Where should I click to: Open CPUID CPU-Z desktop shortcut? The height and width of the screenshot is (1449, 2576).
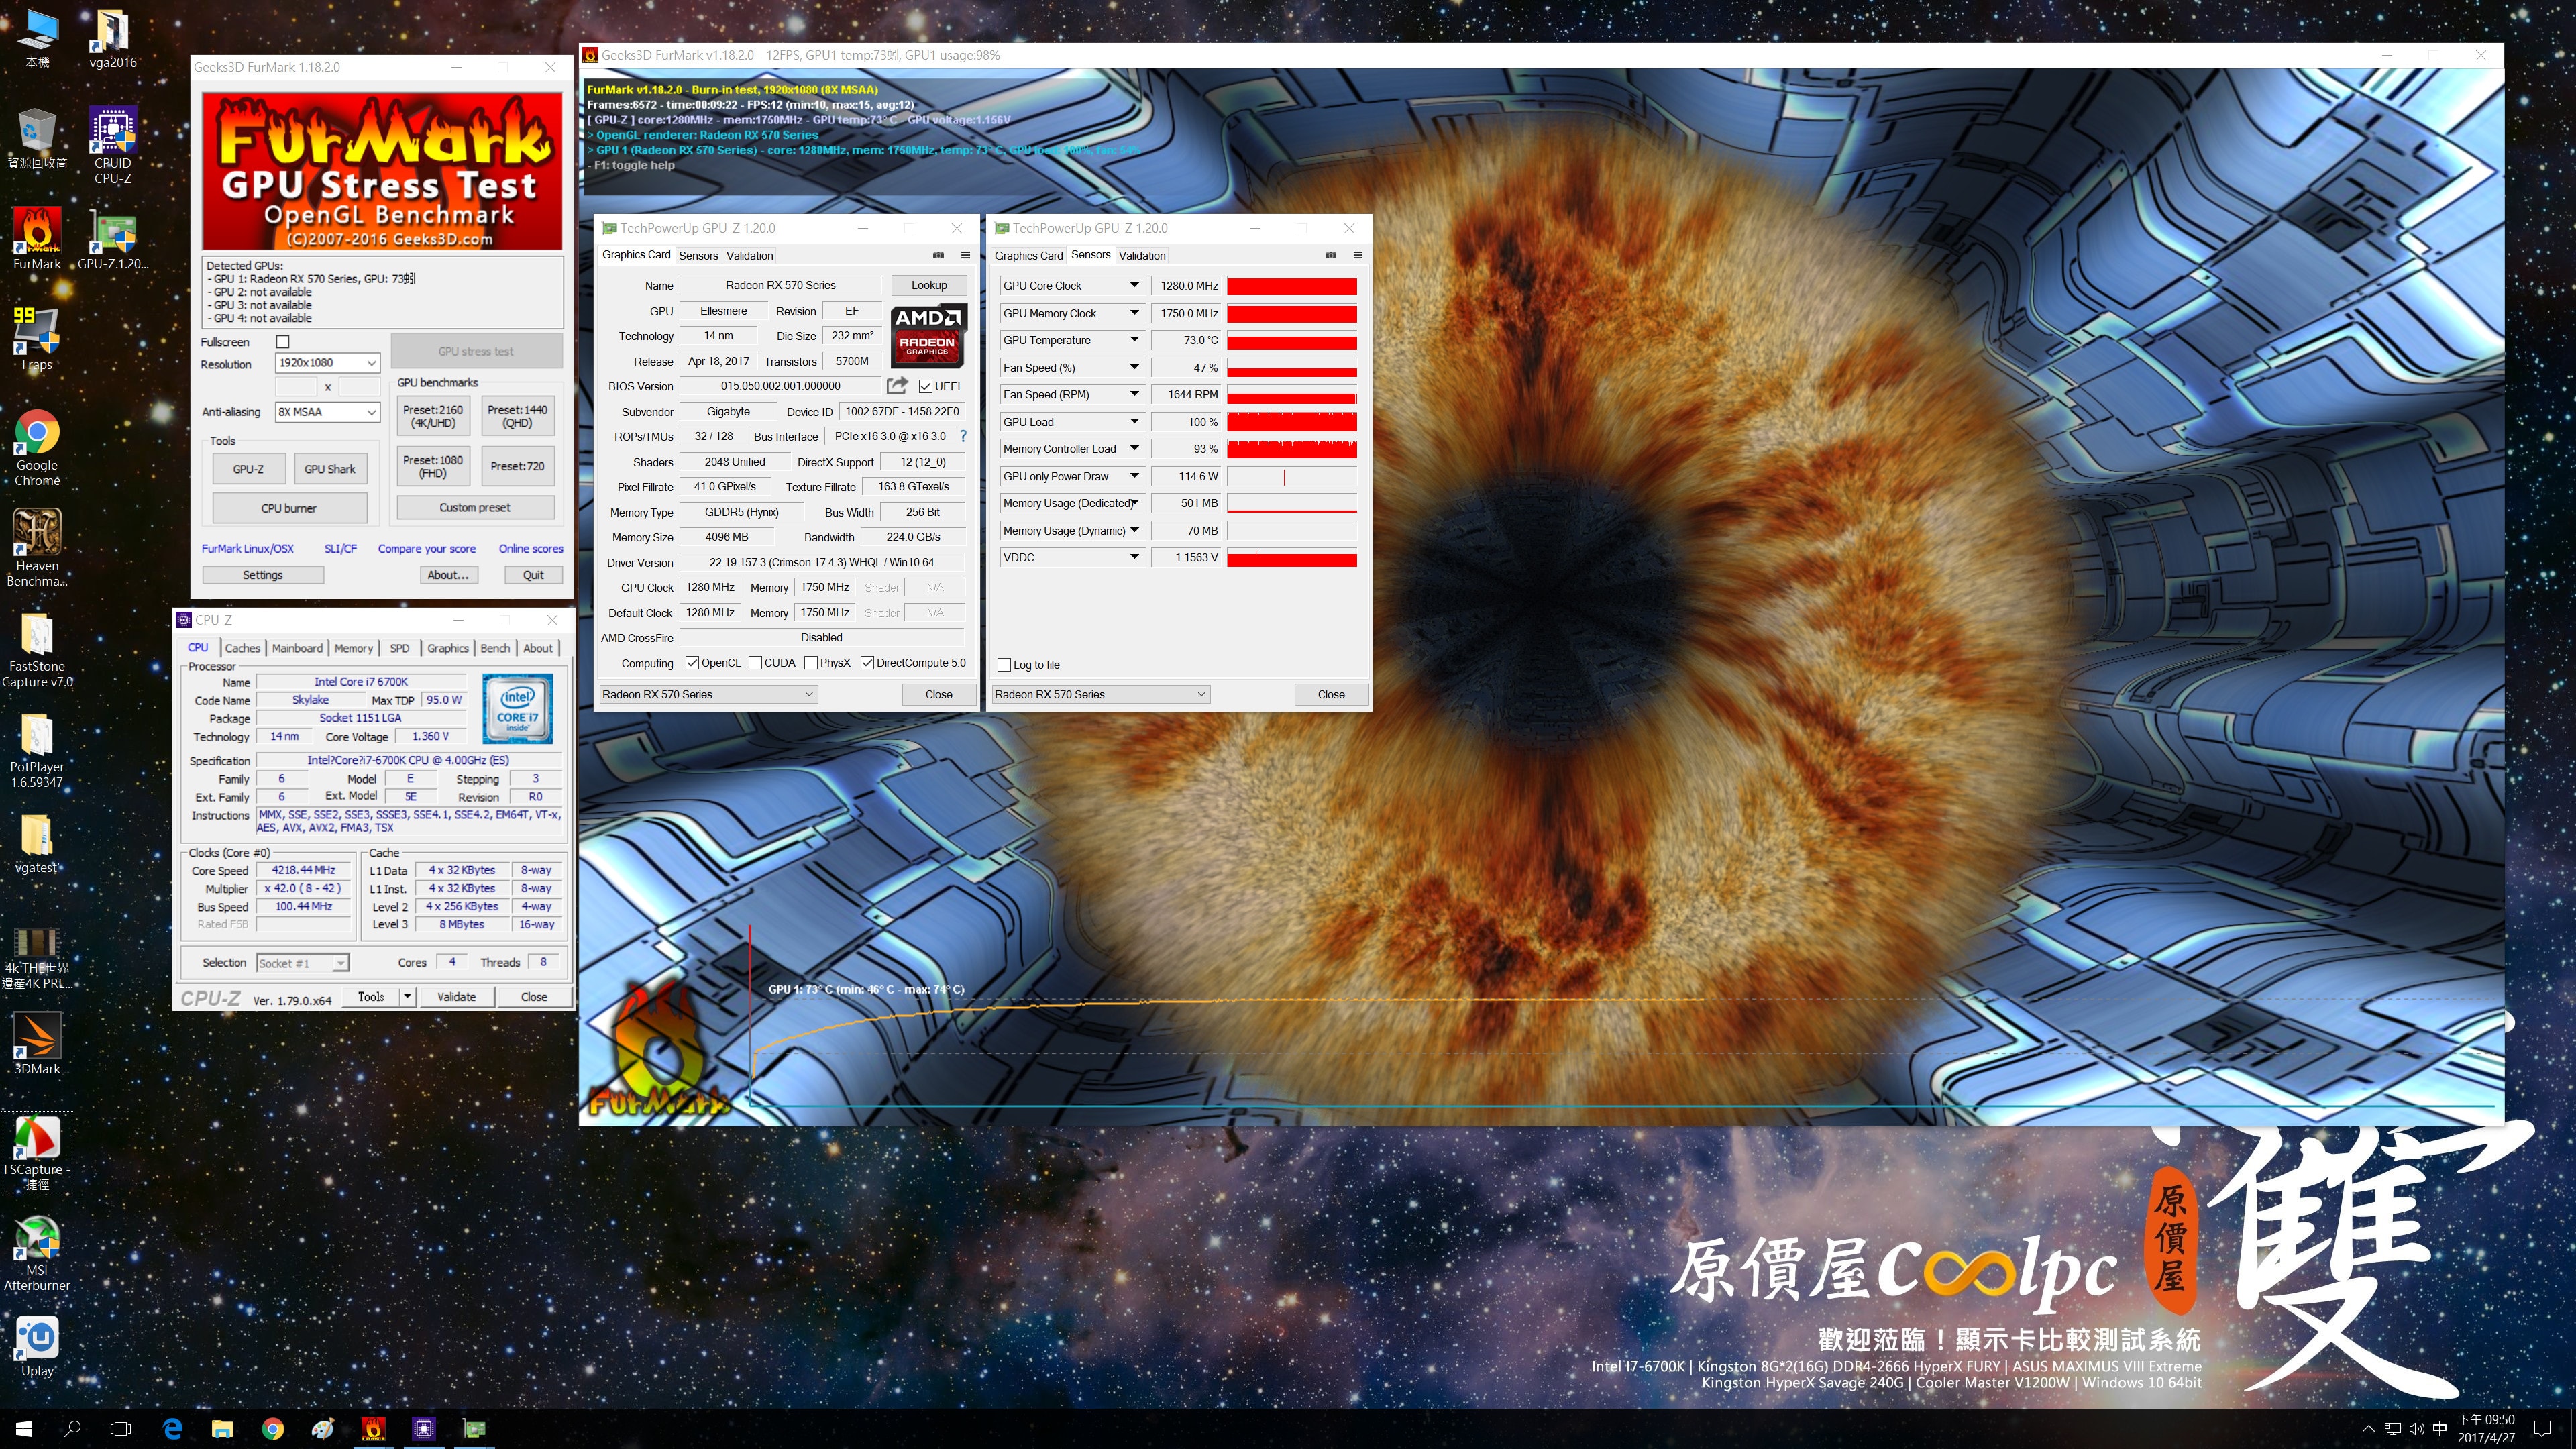click(112, 145)
